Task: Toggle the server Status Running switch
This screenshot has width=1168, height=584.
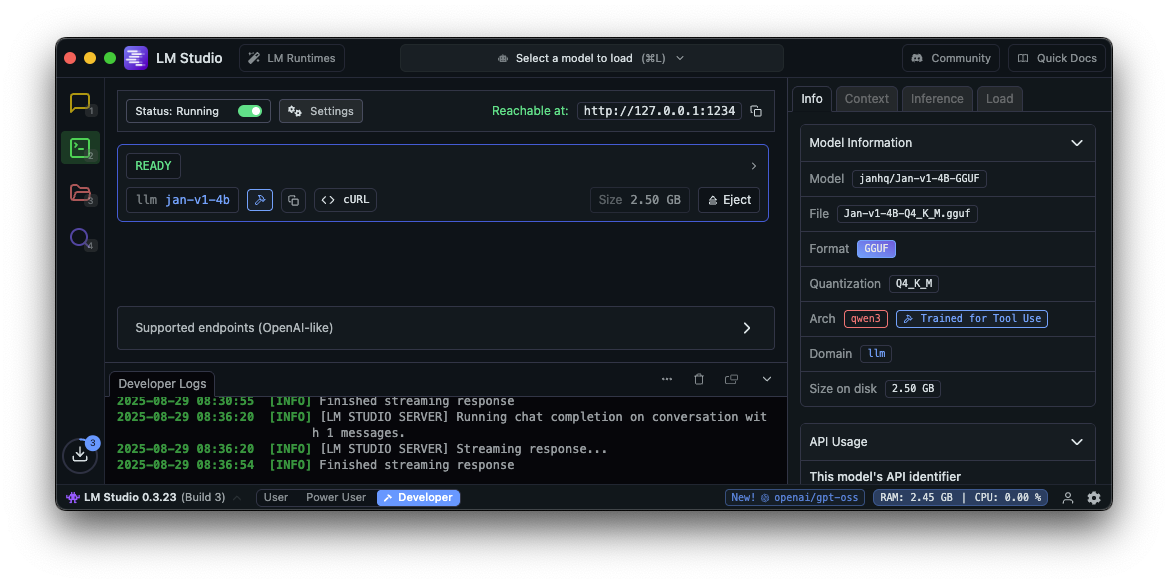Action: (250, 111)
